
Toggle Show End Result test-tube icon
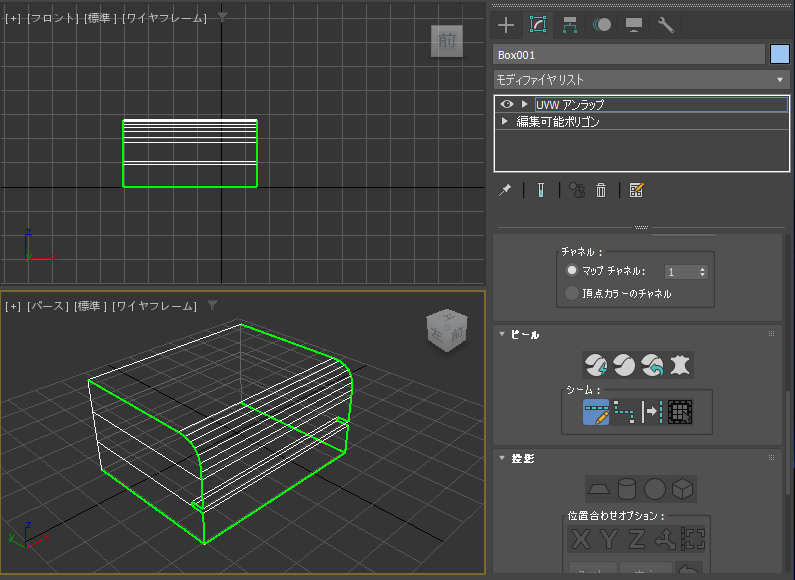(x=541, y=190)
